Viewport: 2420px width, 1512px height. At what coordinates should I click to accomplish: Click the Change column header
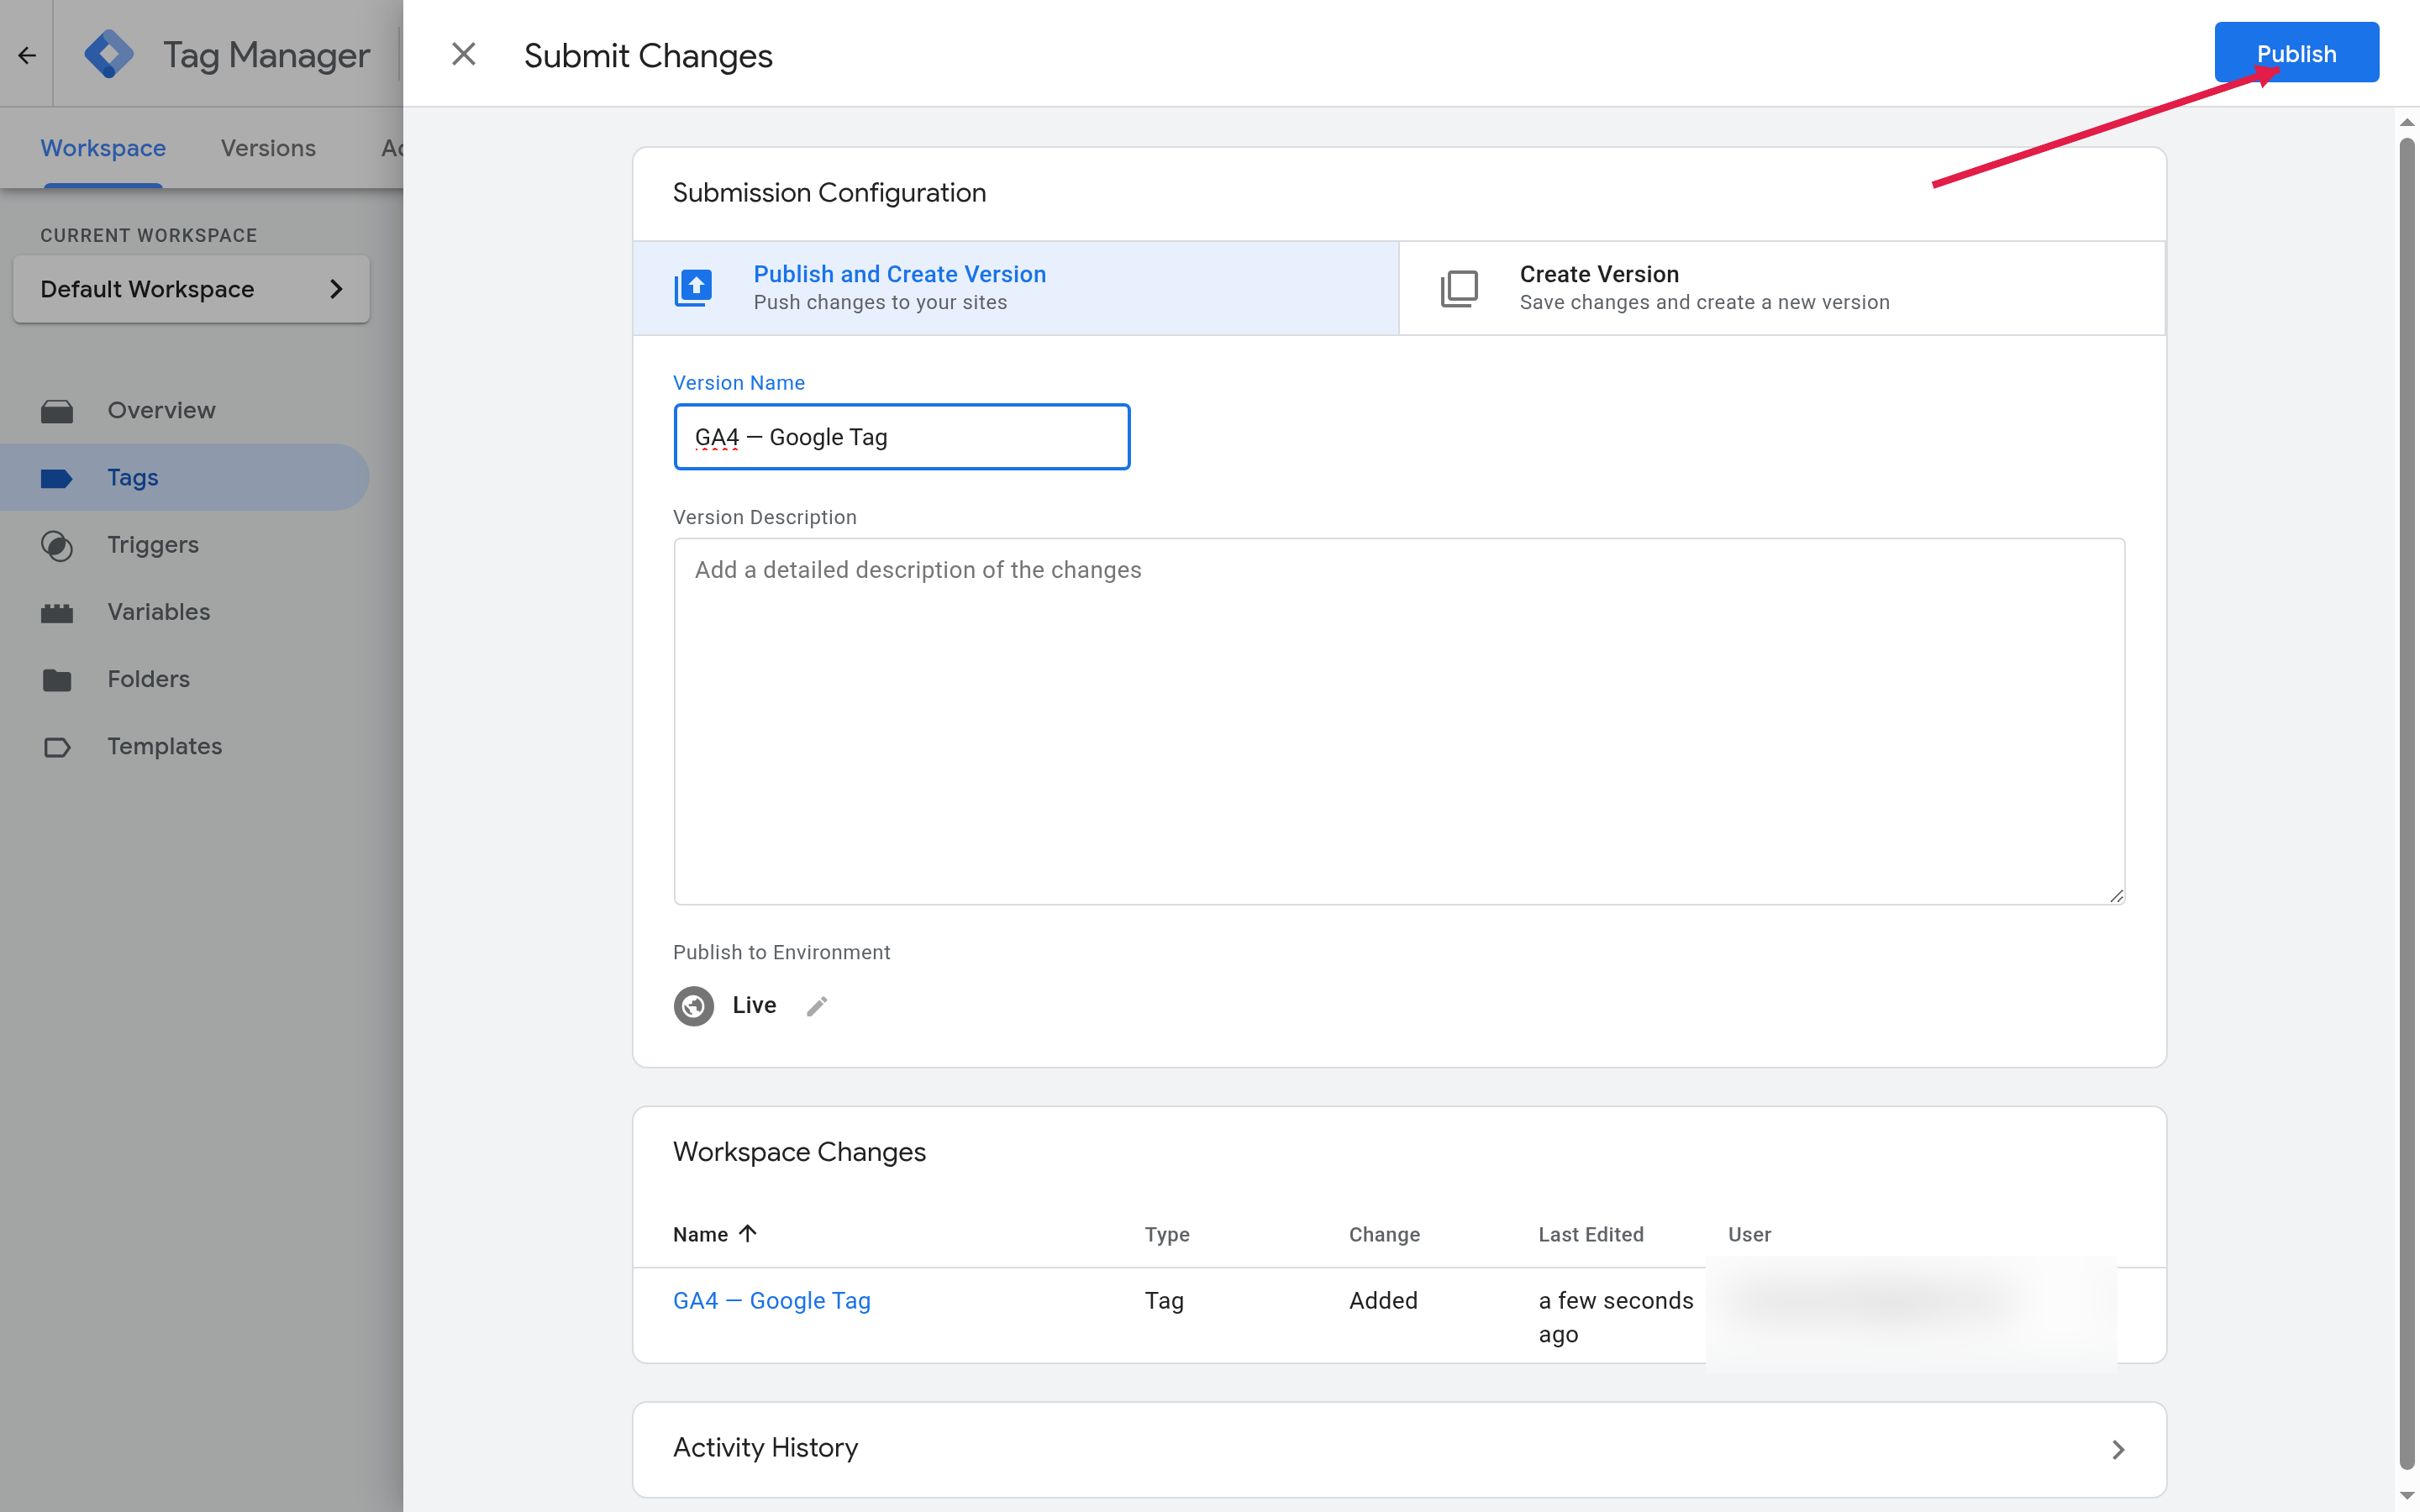[x=1384, y=1234]
